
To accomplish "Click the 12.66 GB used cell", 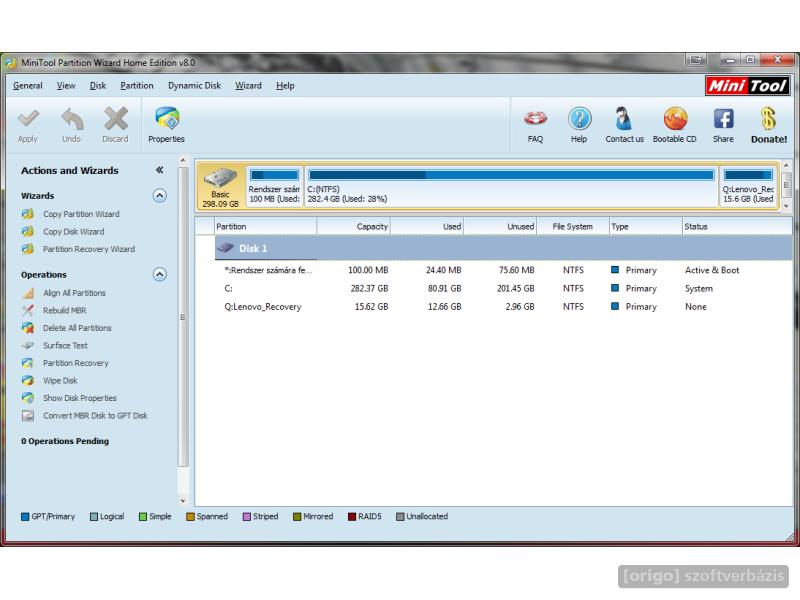I will point(444,307).
